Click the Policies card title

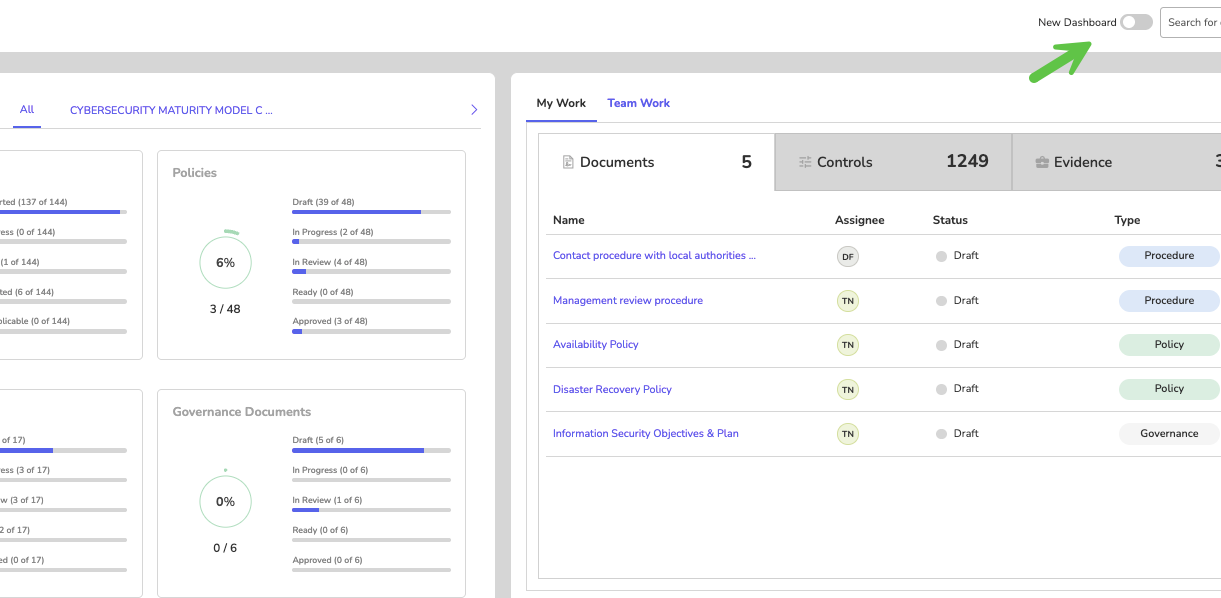tap(194, 173)
